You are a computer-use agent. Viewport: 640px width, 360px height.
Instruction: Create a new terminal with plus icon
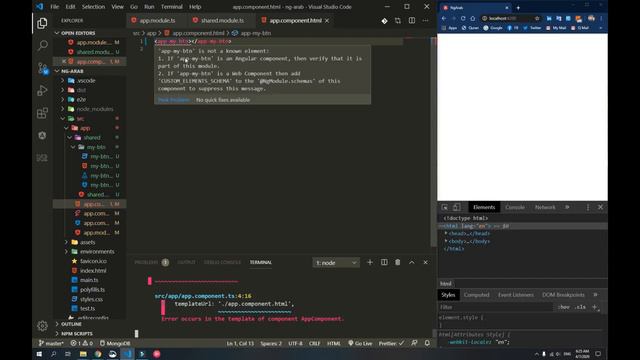coord(370,262)
